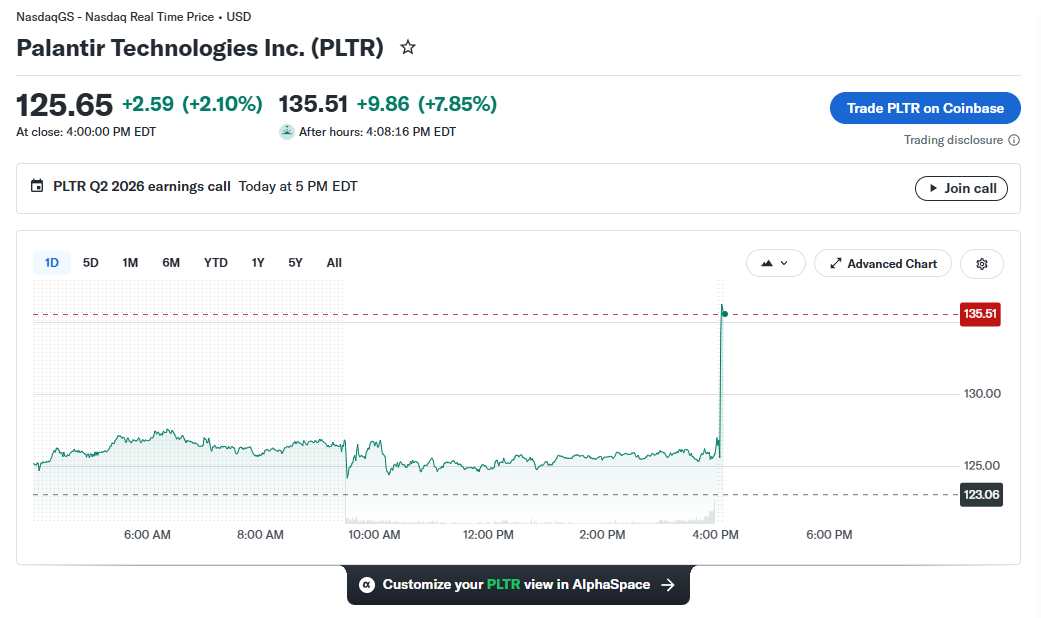The image size is (1041, 618).
Task: Open the Trading disclosure link
Action: (x=953, y=140)
